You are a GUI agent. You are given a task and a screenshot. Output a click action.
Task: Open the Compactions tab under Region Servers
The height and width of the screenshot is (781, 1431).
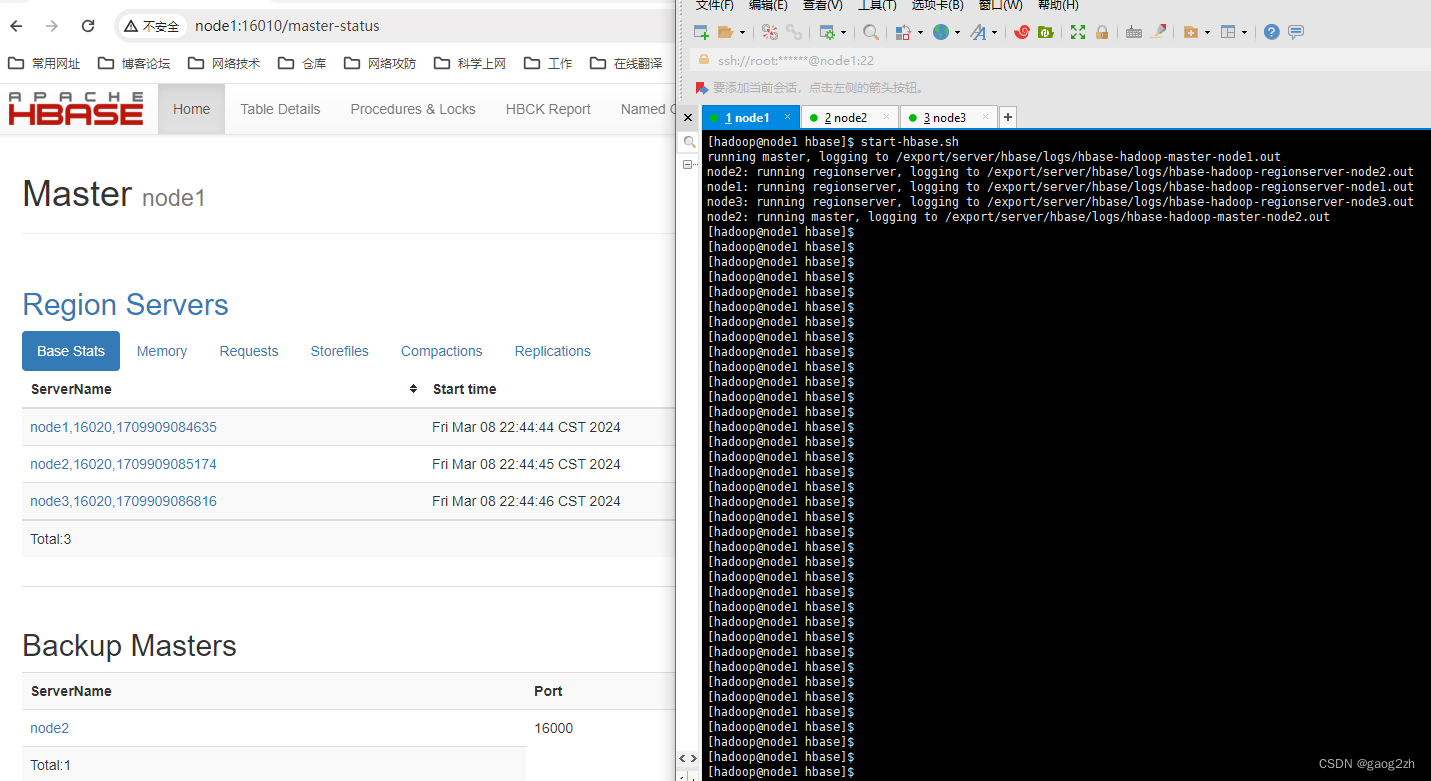pos(442,351)
